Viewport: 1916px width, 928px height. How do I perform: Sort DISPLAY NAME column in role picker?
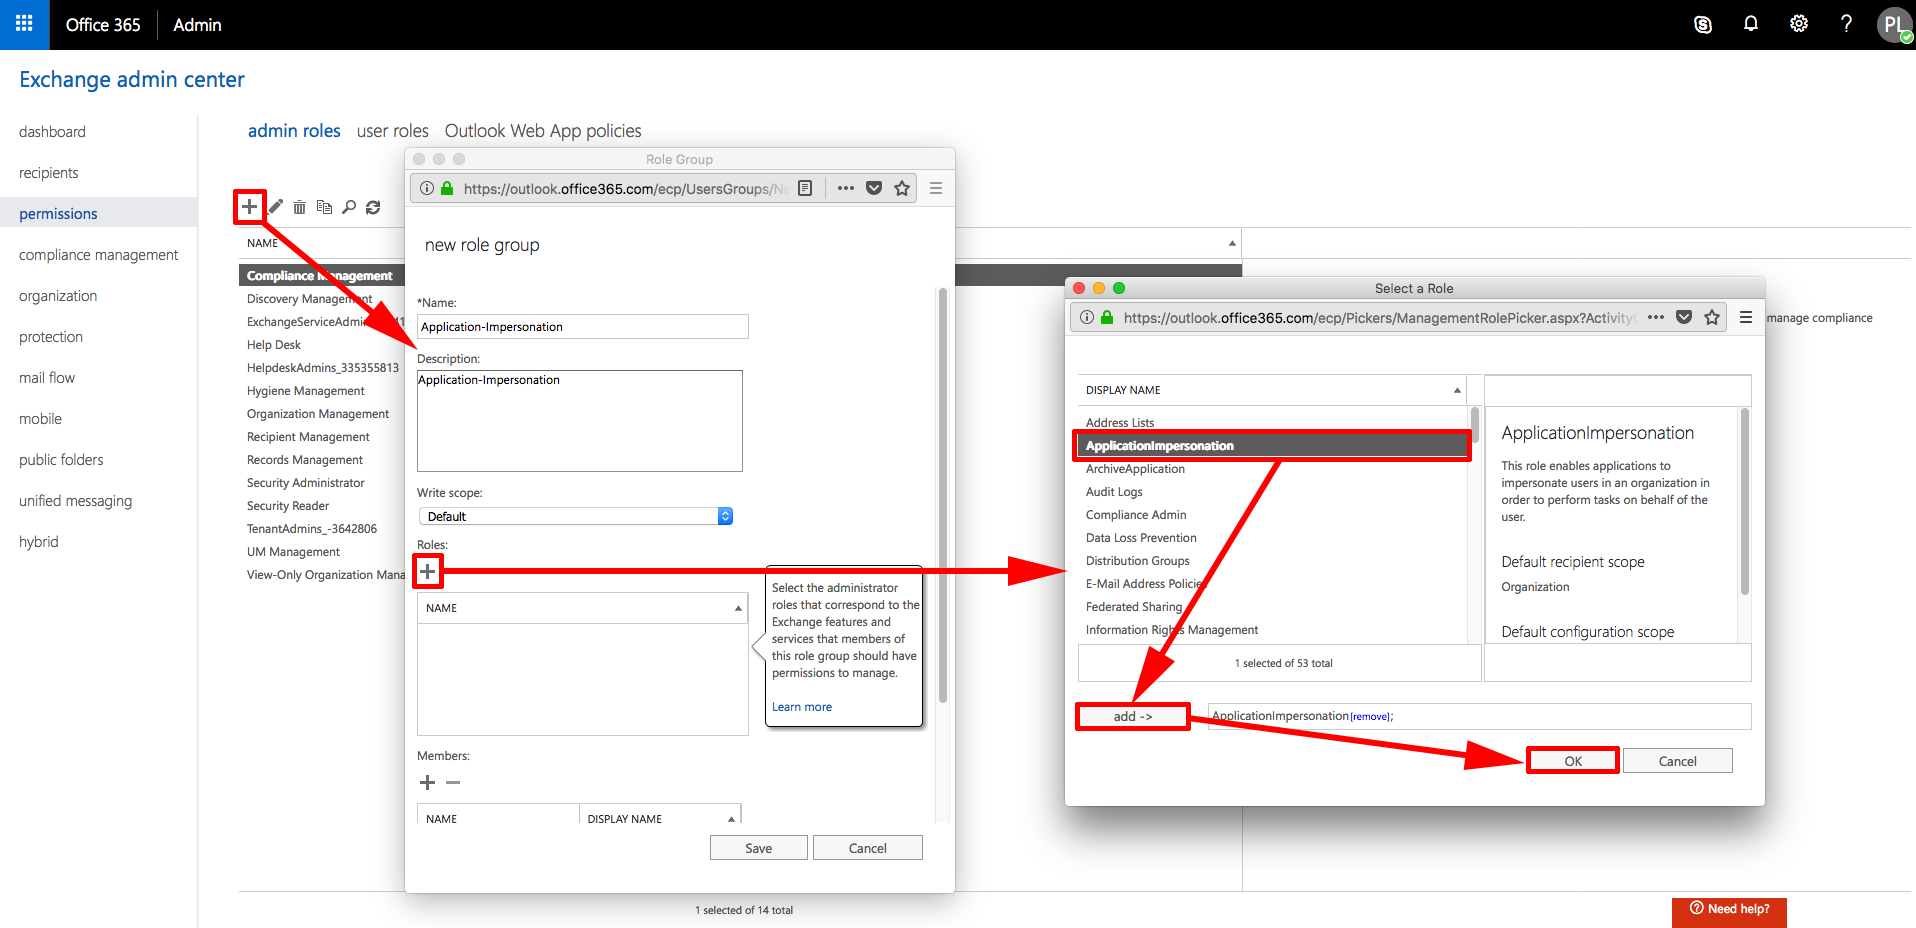click(x=1273, y=390)
